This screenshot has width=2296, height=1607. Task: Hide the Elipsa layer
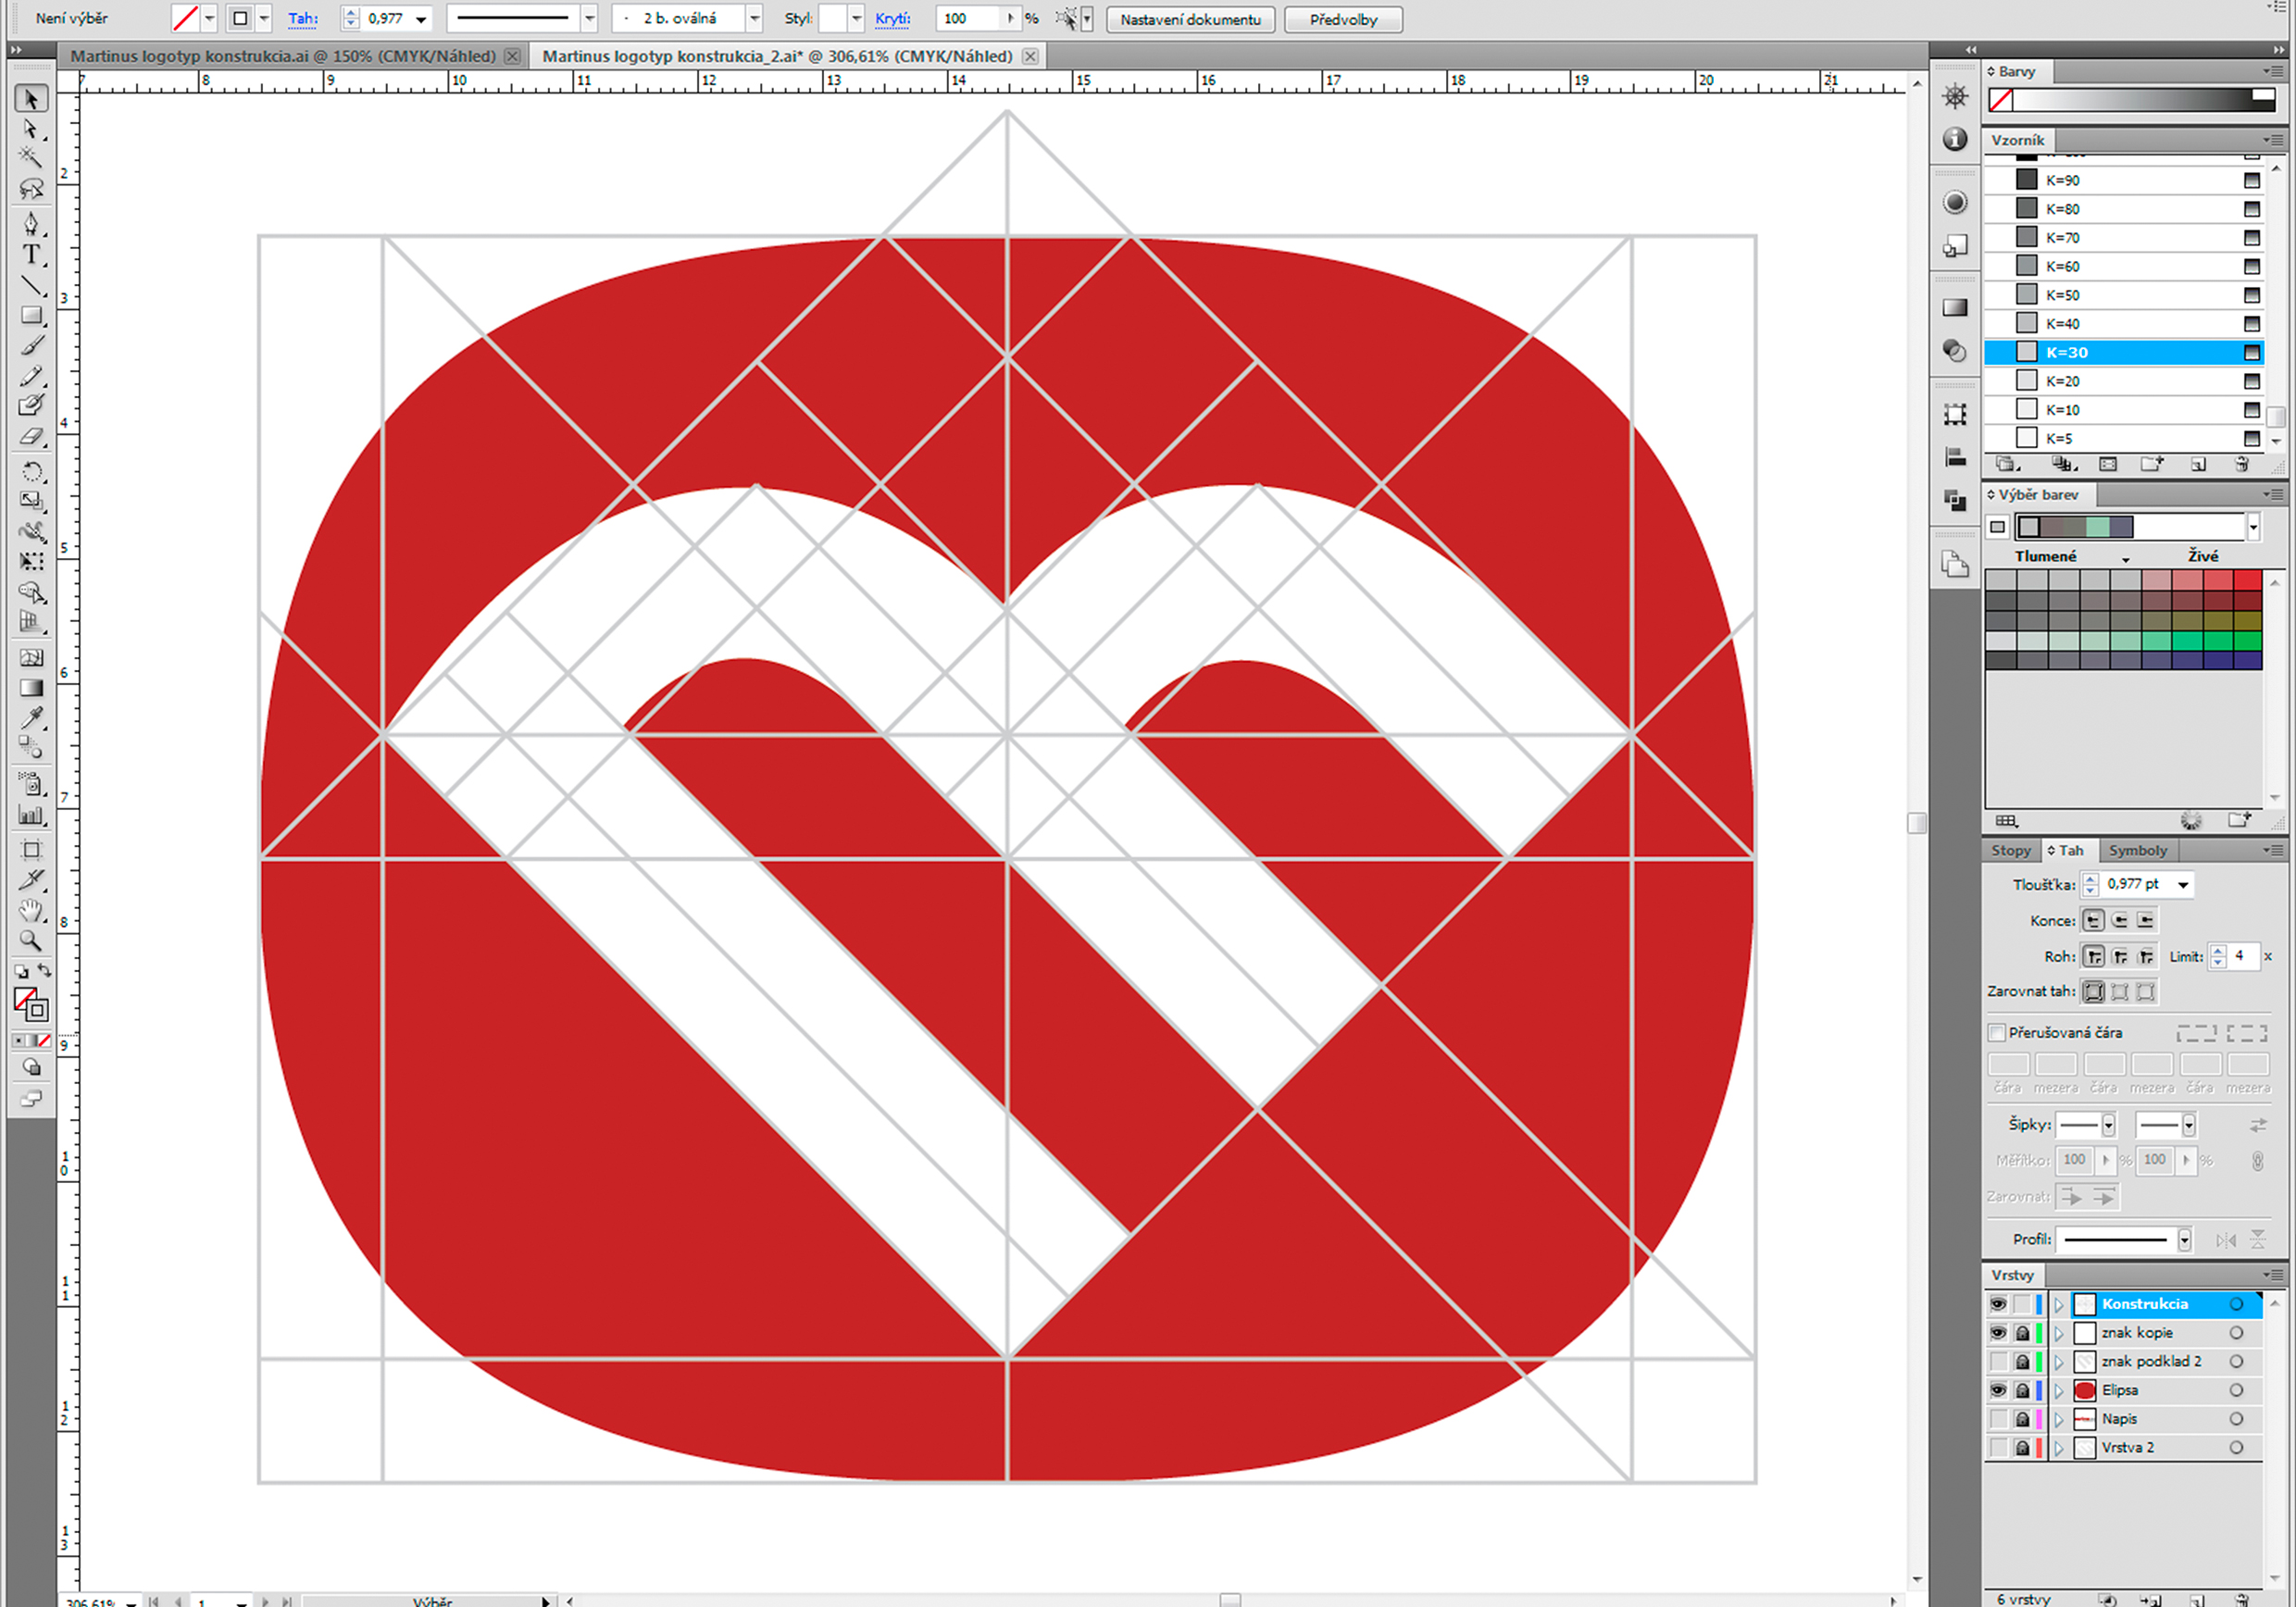click(x=1997, y=1390)
